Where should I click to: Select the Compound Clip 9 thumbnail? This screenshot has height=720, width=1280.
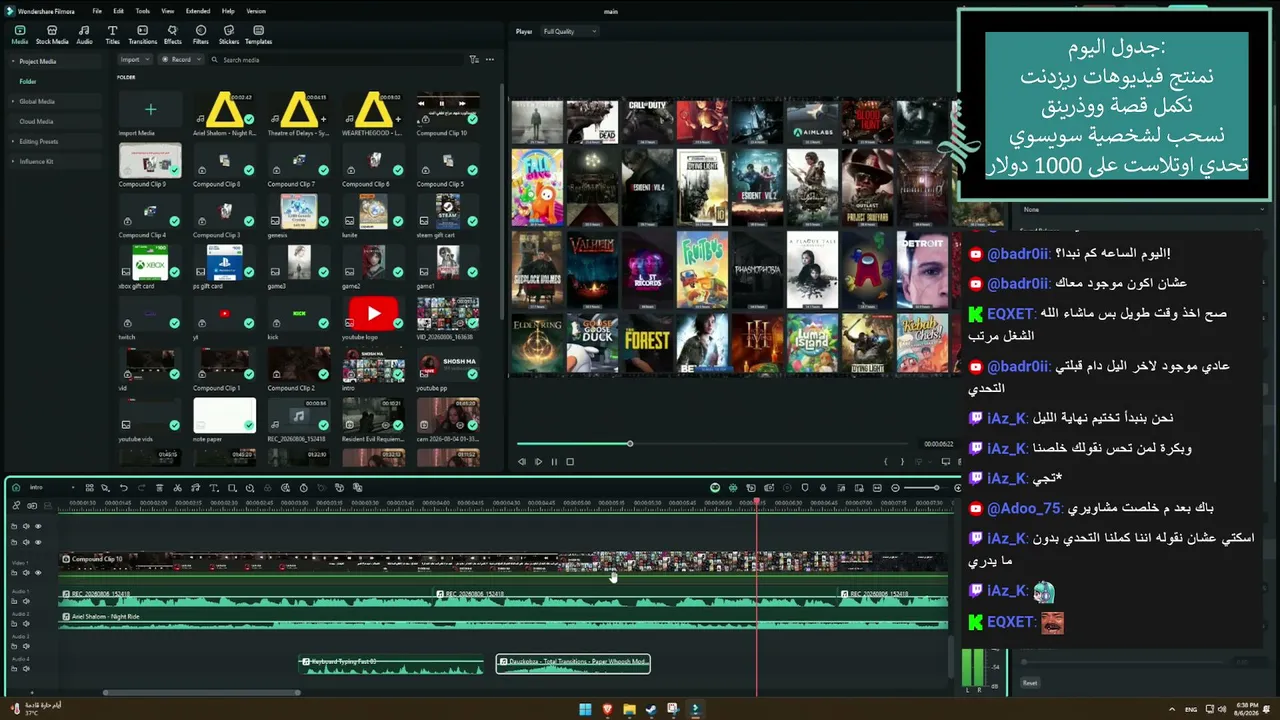tap(150, 160)
